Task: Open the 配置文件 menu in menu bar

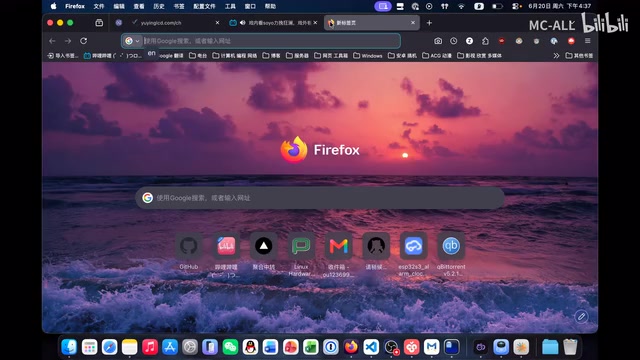Action: (x=204, y=6)
